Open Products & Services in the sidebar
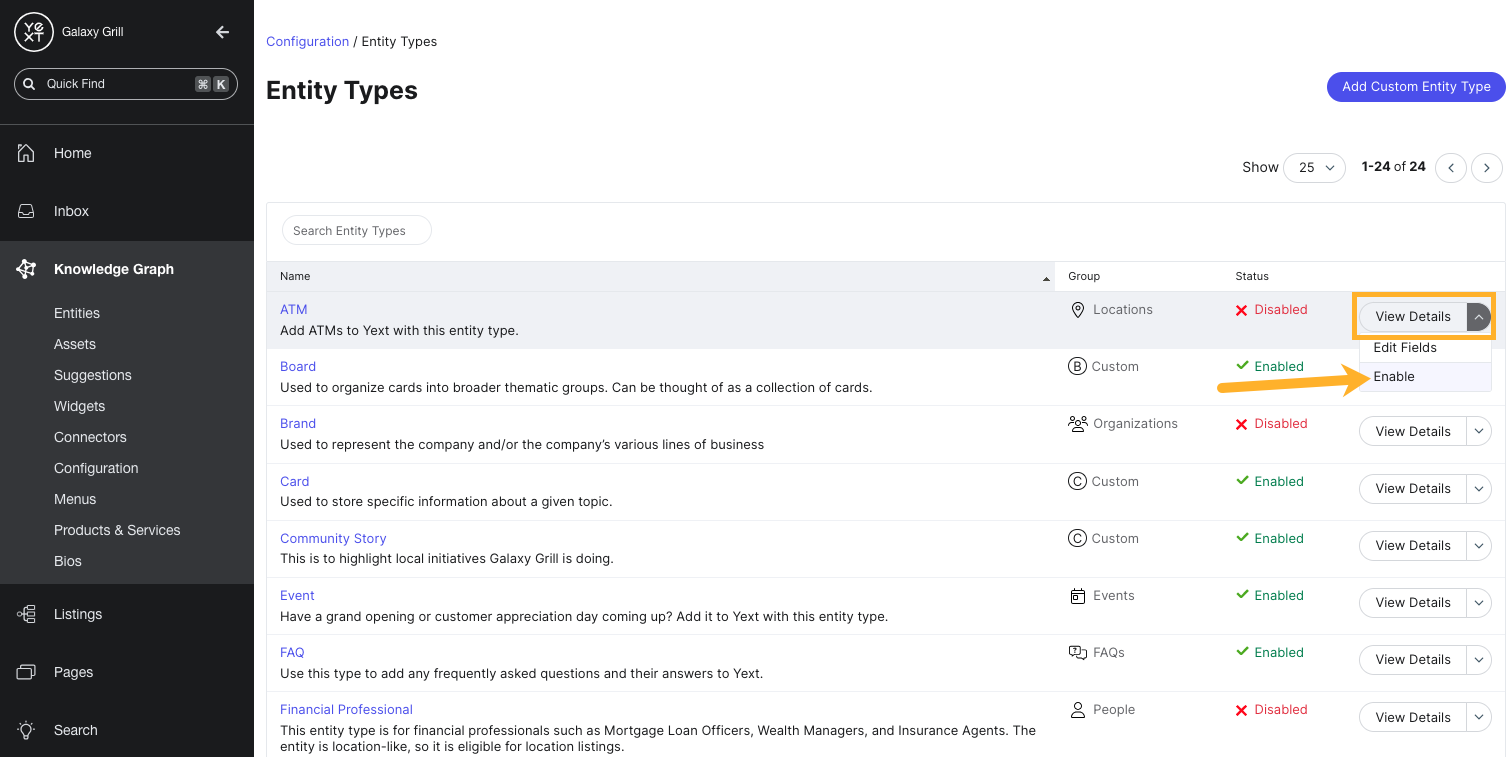The width and height of the screenshot is (1510, 757). [x=117, y=530]
